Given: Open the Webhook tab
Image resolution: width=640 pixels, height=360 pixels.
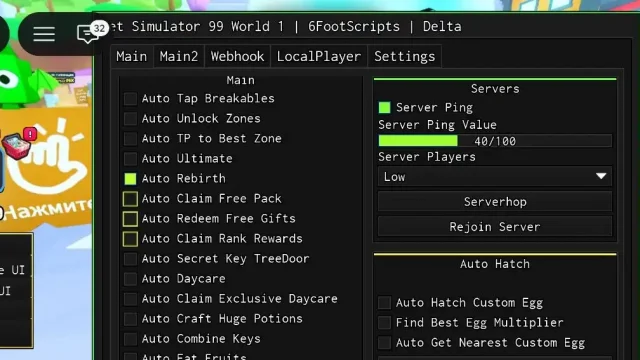Looking at the screenshot, I should point(237,56).
